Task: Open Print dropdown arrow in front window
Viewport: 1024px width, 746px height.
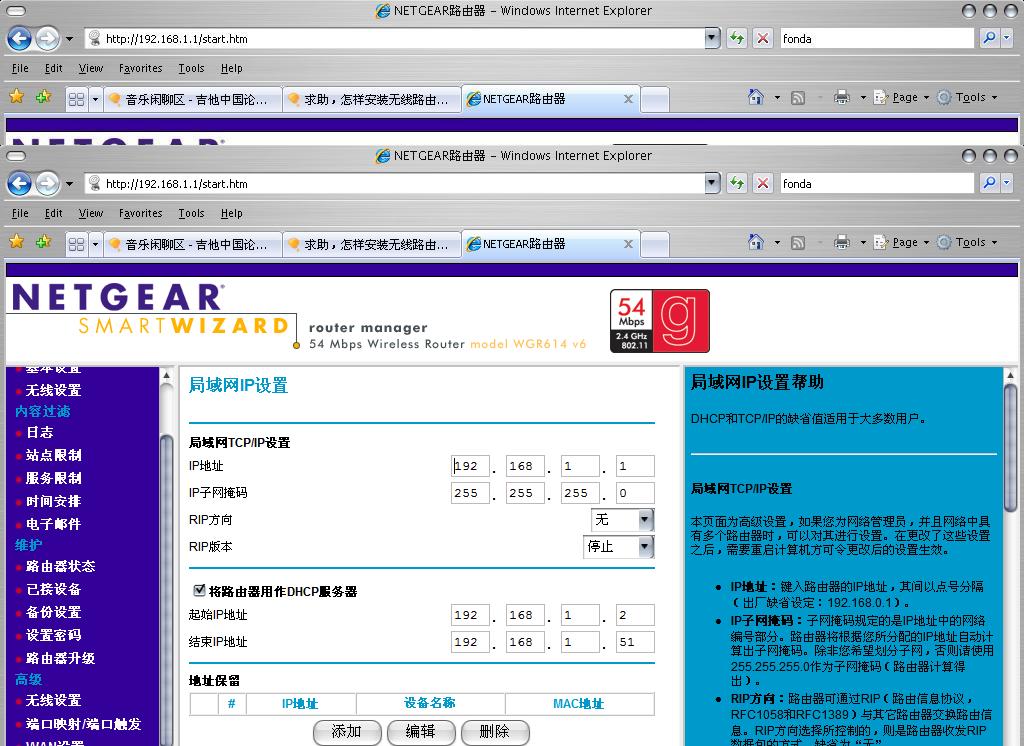Action: tap(863, 242)
